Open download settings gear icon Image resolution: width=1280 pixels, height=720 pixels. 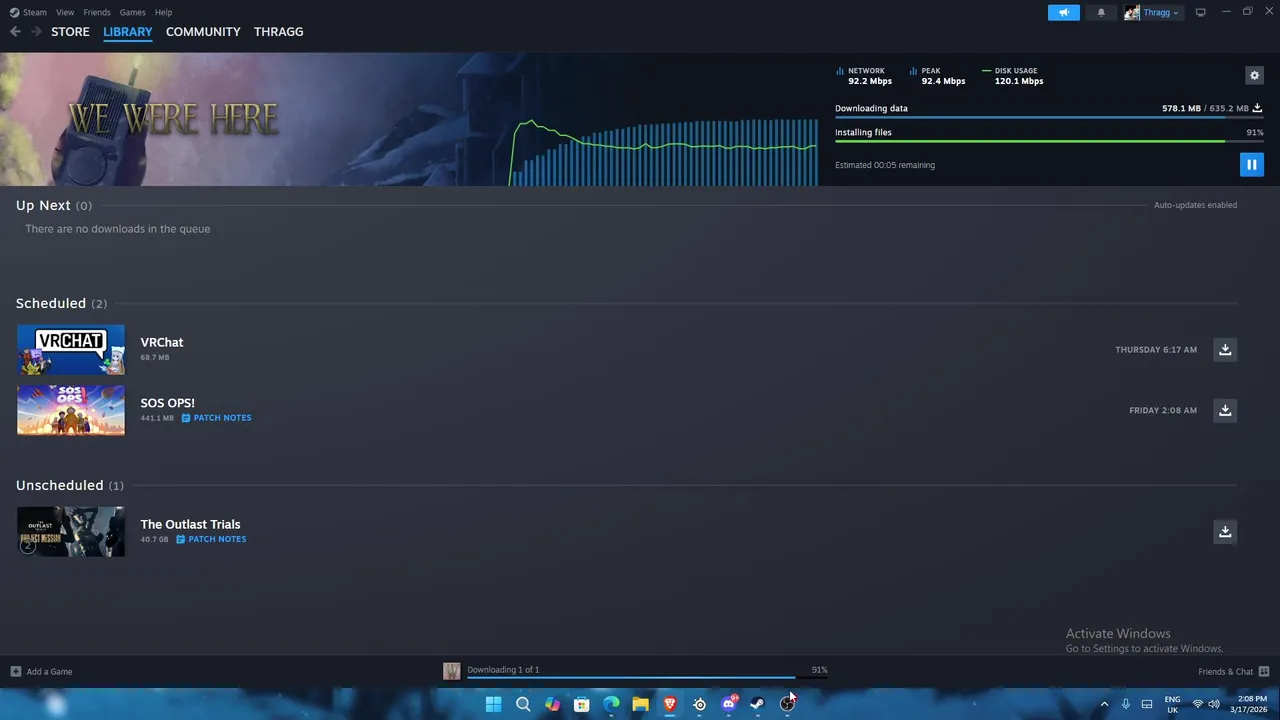click(1254, 75)
